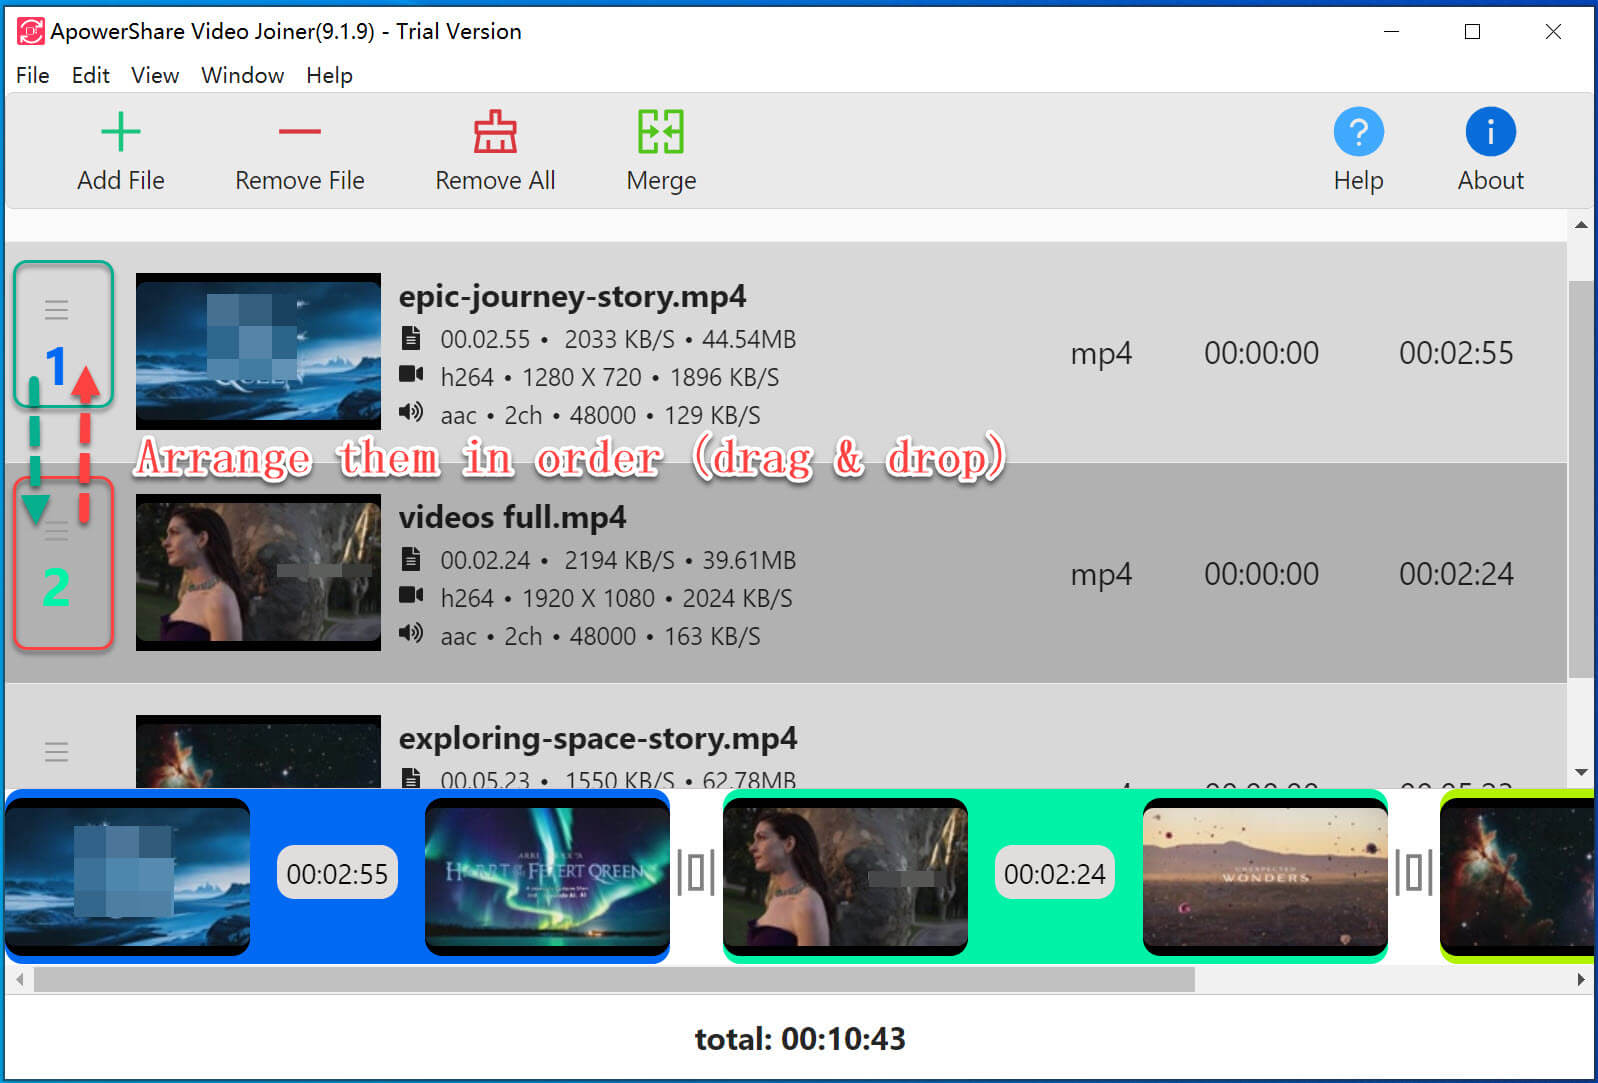The image size is (1598, 1083).
Task: Click drag handle for exploring-space-story.mp4
Action: point(57,751)
